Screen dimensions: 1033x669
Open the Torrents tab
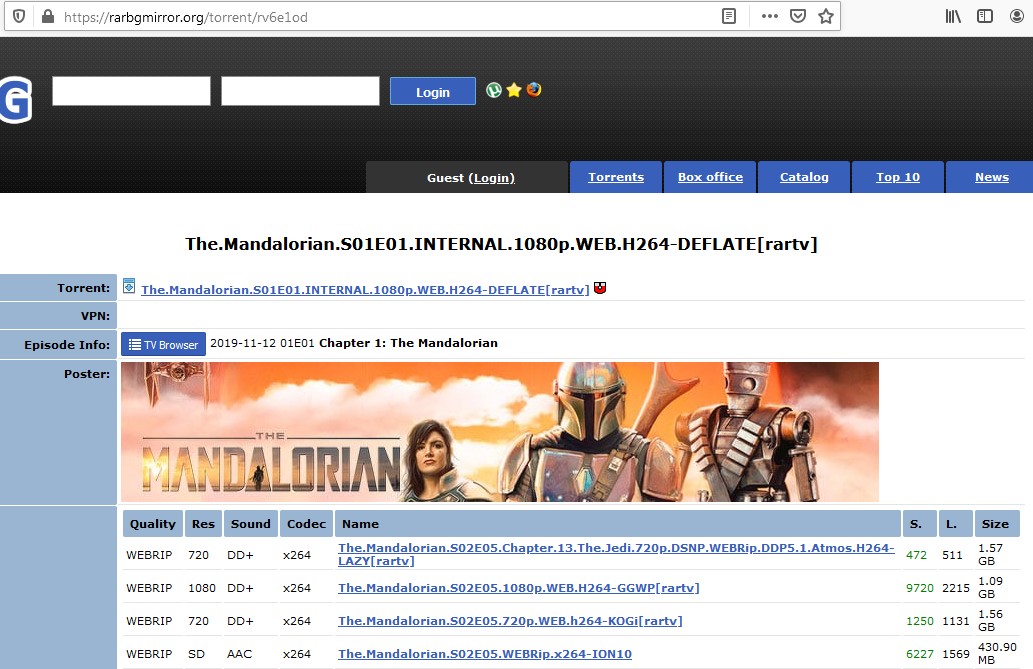click(x=616, y=177)
